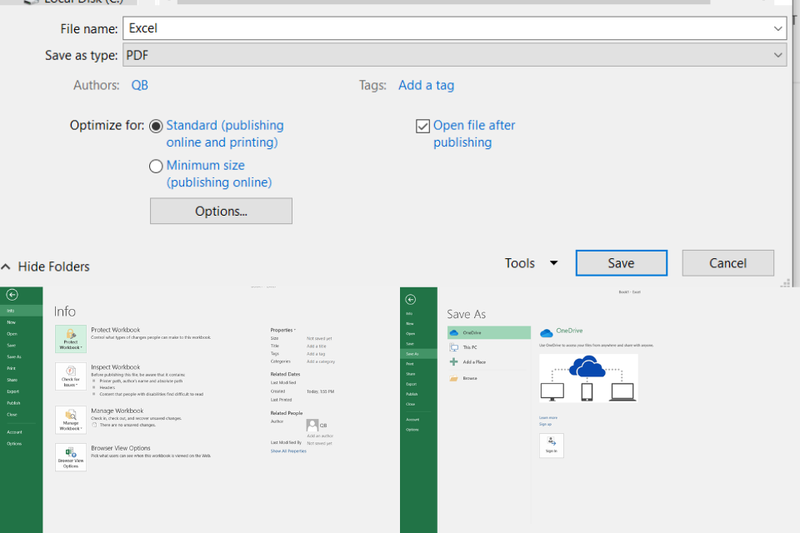
Task: Toggle Open file after publishing checkbox
Action: (422, 126)
